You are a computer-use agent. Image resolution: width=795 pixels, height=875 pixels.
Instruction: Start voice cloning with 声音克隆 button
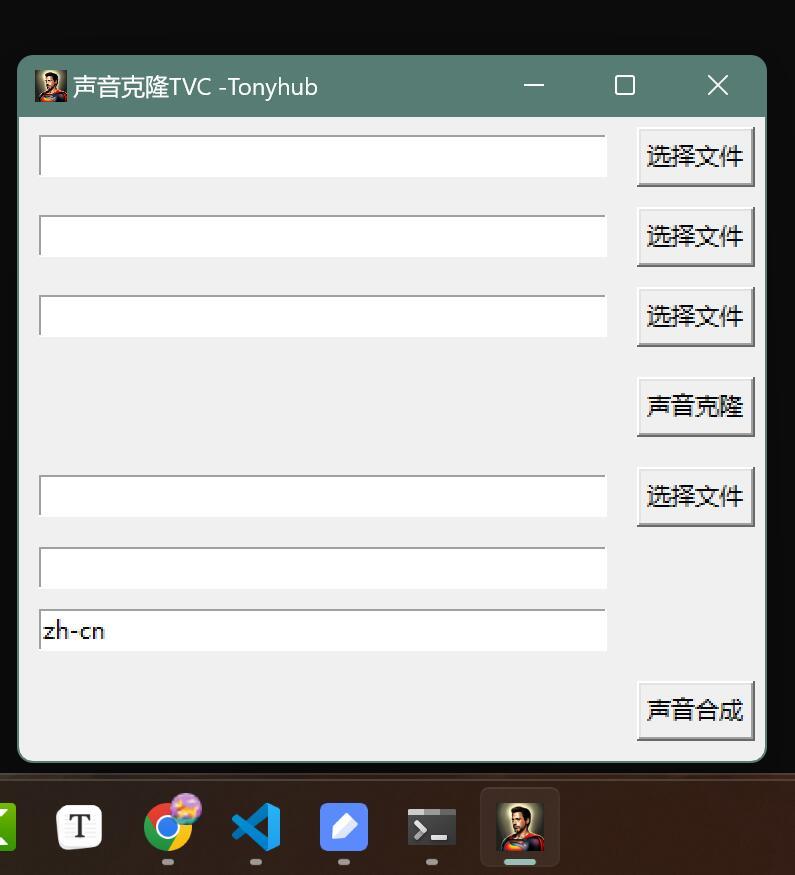tap(695, 407)
